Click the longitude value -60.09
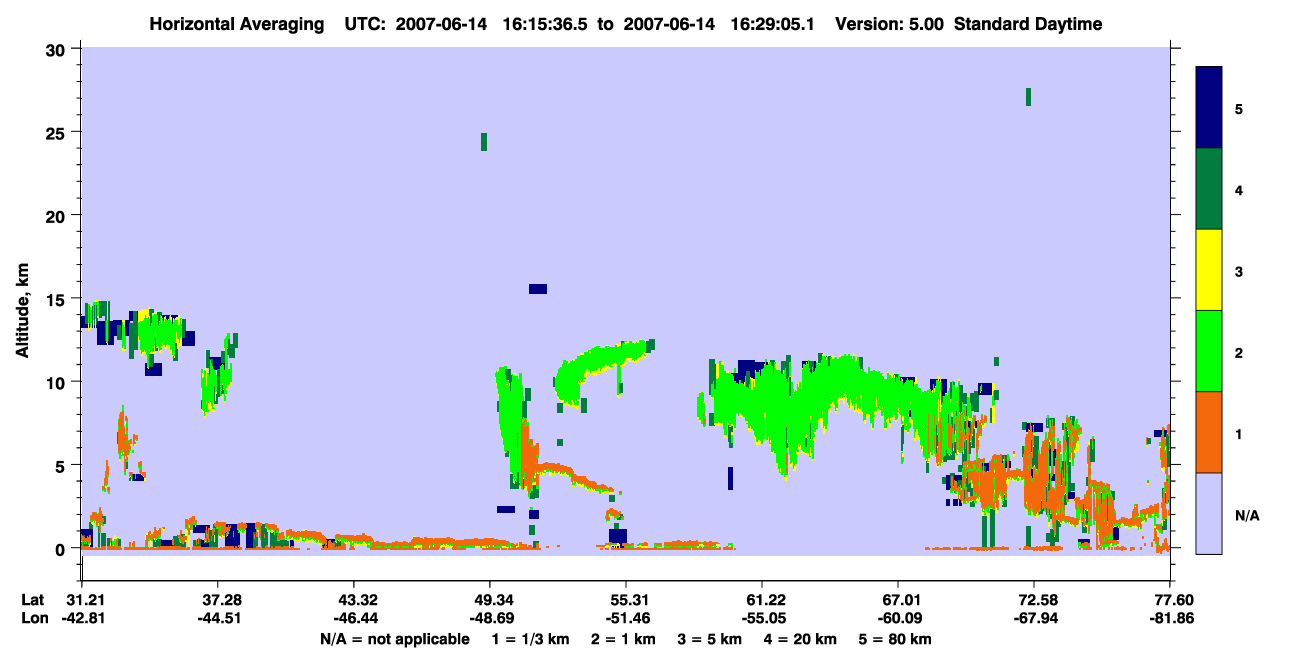The width and height of the screenshot is (1300, 667). [x=898, y=617]
